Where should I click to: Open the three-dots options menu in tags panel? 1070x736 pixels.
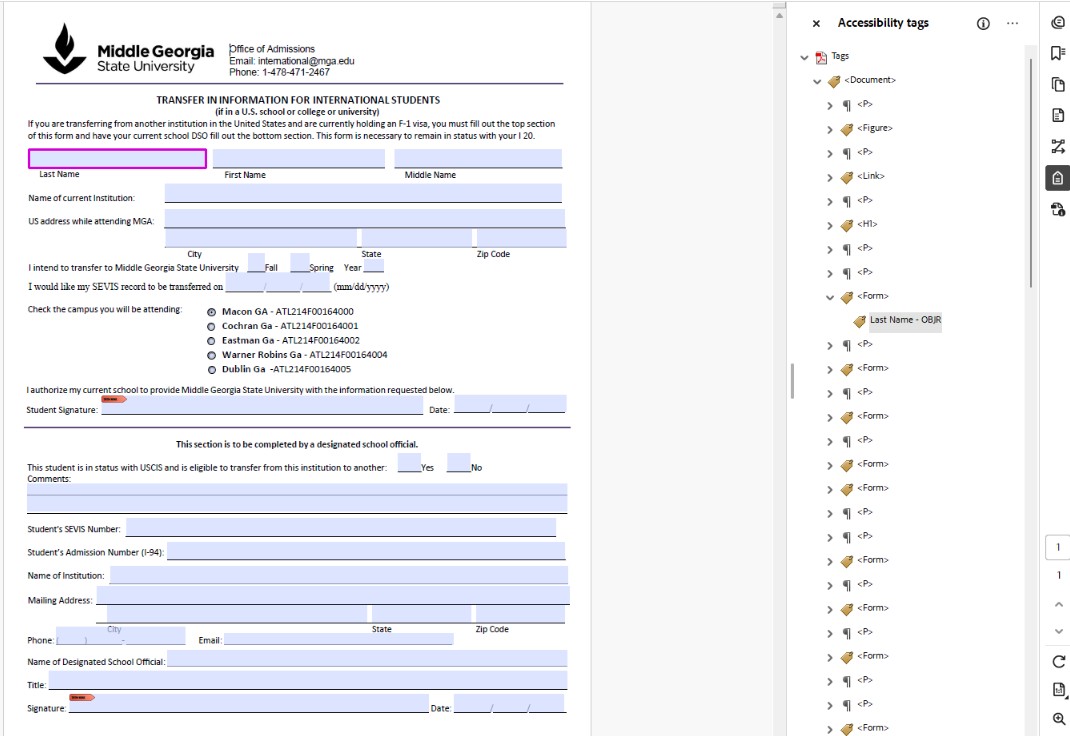[x=1012, y=24]
